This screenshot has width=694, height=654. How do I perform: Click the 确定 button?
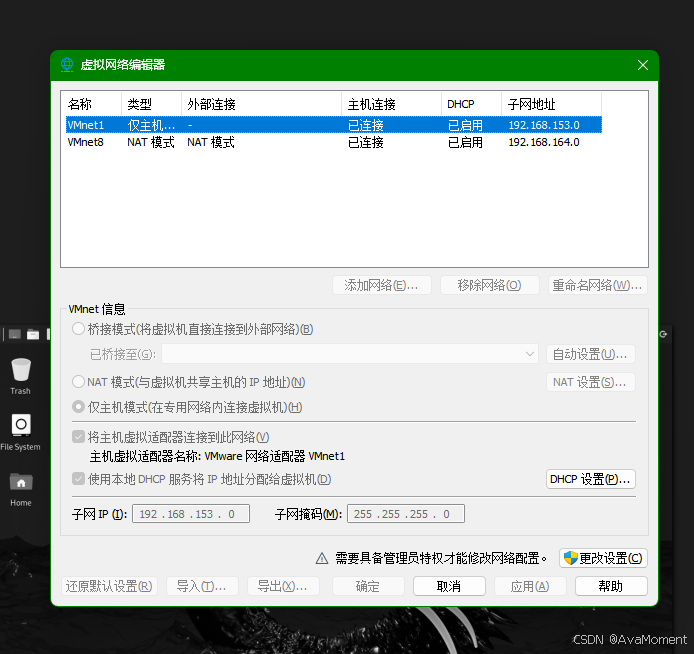coord(368,586)
